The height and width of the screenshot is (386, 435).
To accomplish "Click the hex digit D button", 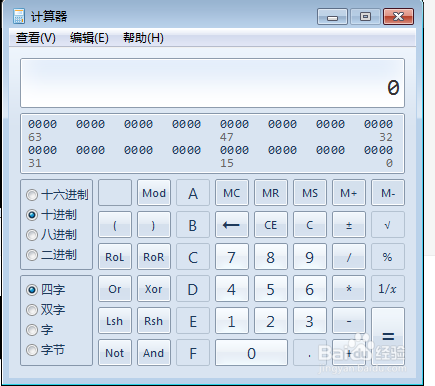I will point(193,289).
